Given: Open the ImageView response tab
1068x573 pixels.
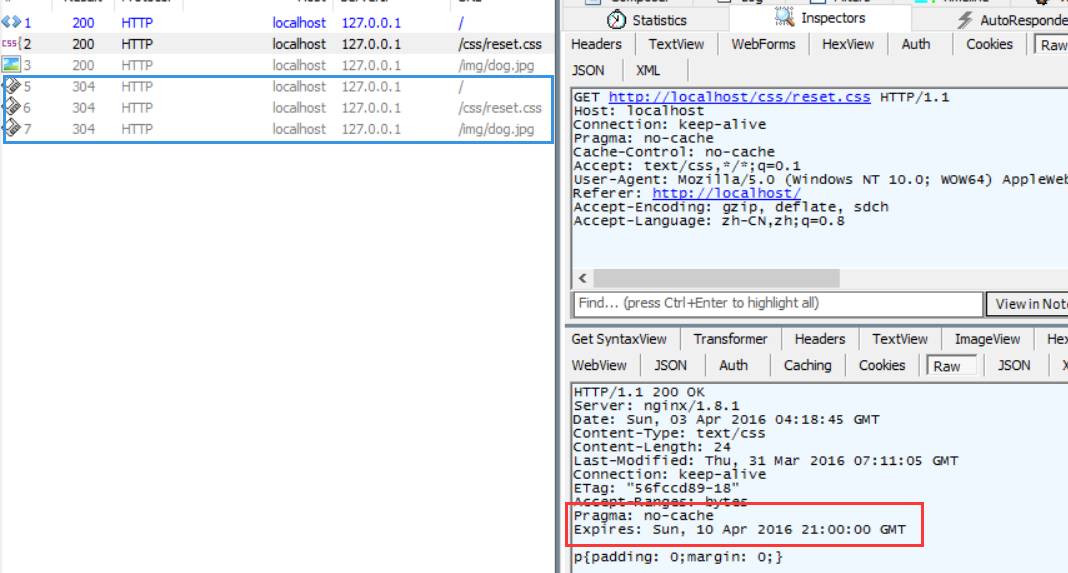Looking at the screenshot, I should (987, 339).
